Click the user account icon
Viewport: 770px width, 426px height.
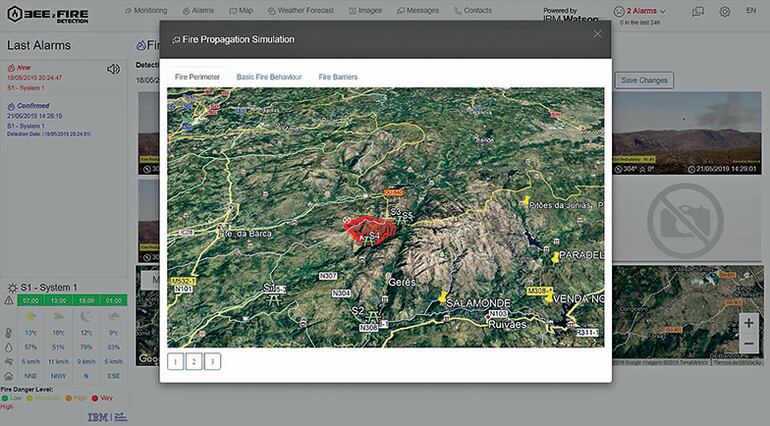[697, 11]
